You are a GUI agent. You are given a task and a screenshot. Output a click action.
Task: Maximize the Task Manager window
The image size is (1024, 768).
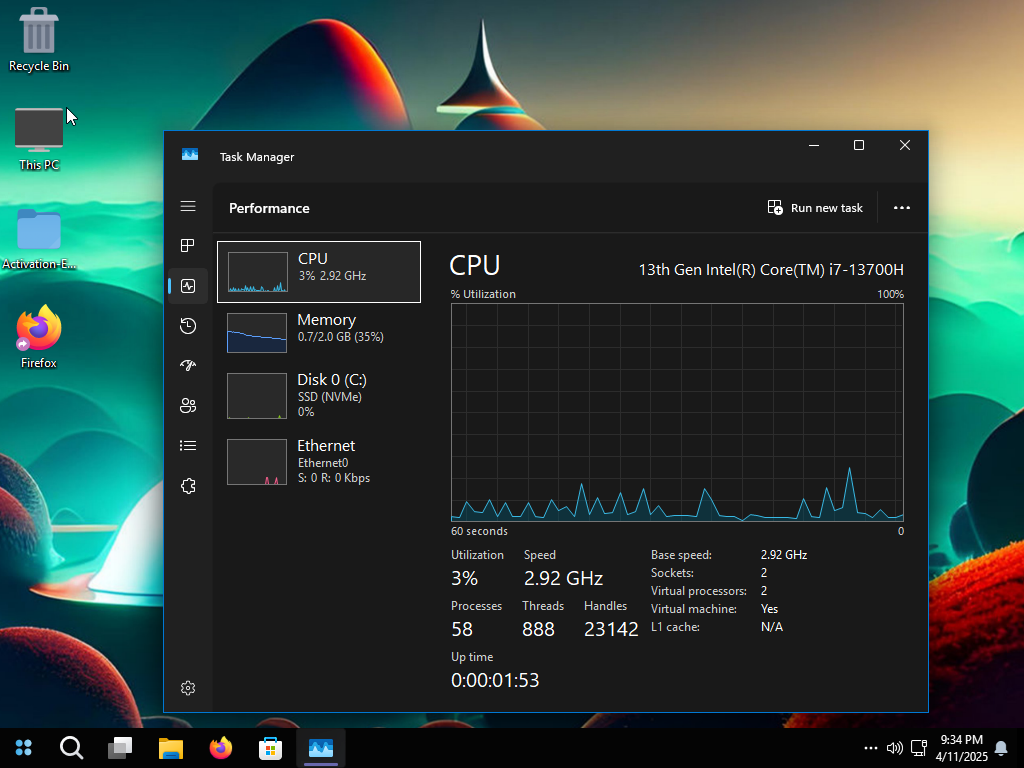859,145
